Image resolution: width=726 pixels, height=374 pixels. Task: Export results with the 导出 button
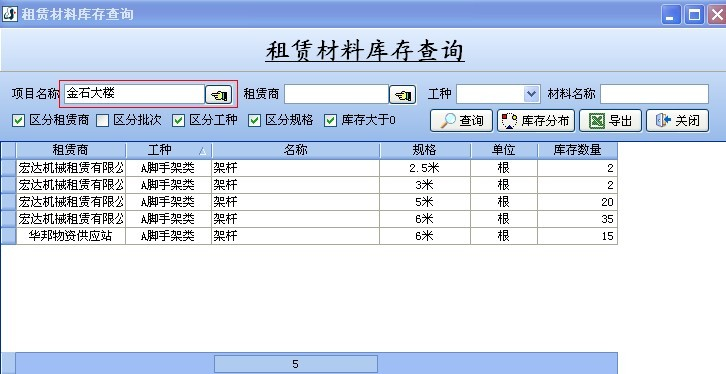point(610,121)
